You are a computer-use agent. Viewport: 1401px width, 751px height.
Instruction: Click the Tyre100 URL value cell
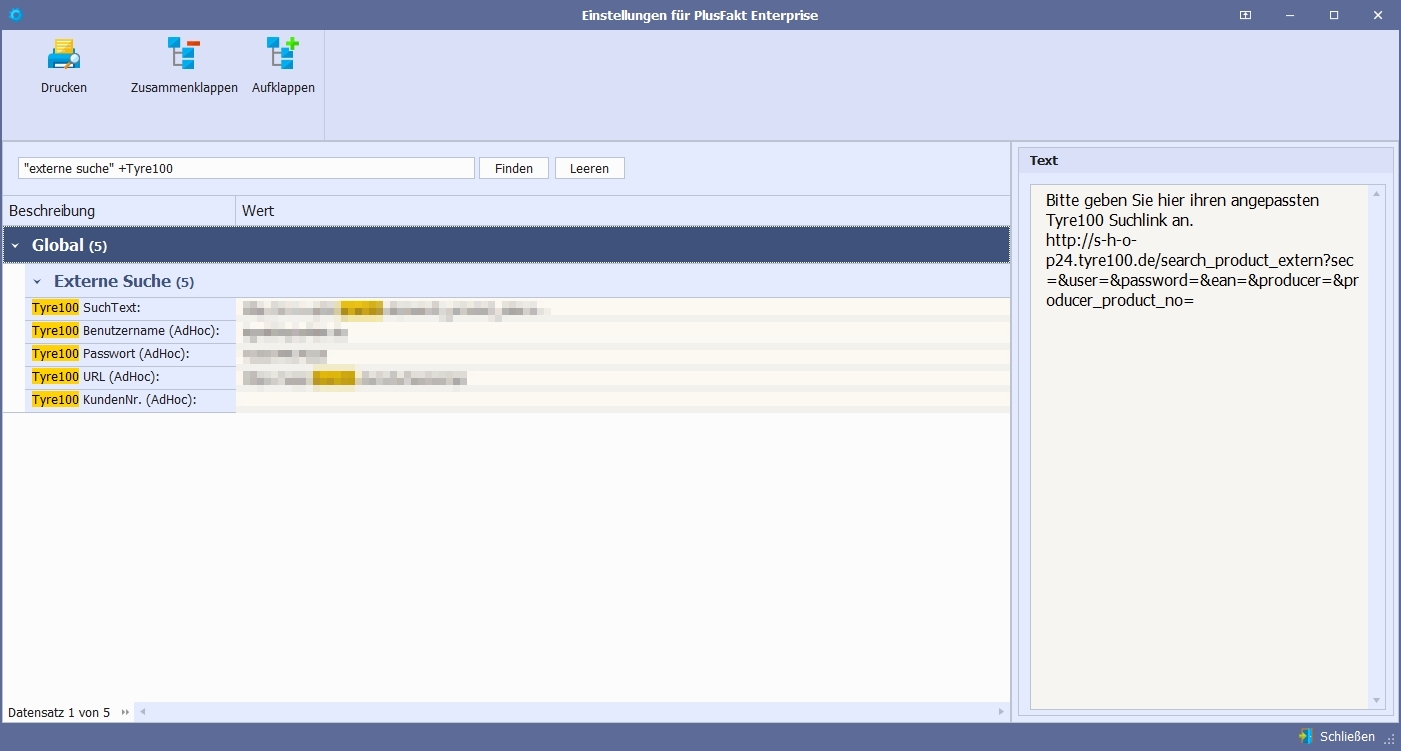(622, 377)
